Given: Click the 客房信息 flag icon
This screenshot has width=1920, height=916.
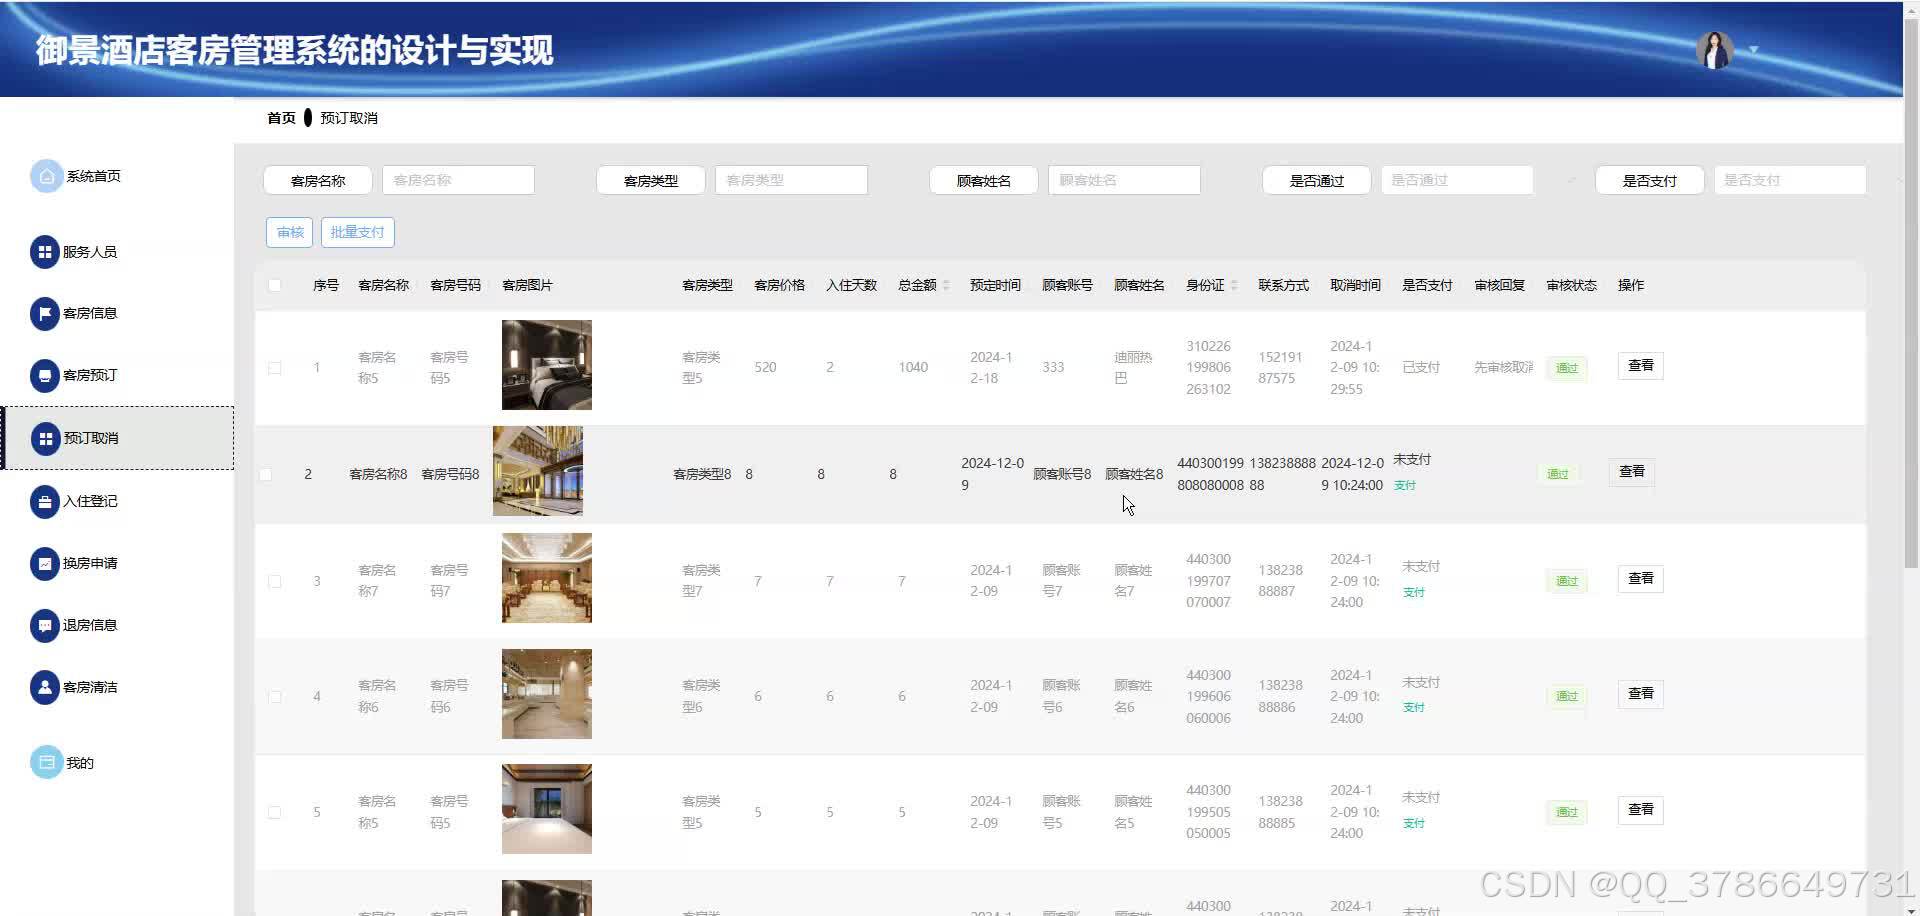Looking at the screenshot, I should click(45, 313).
